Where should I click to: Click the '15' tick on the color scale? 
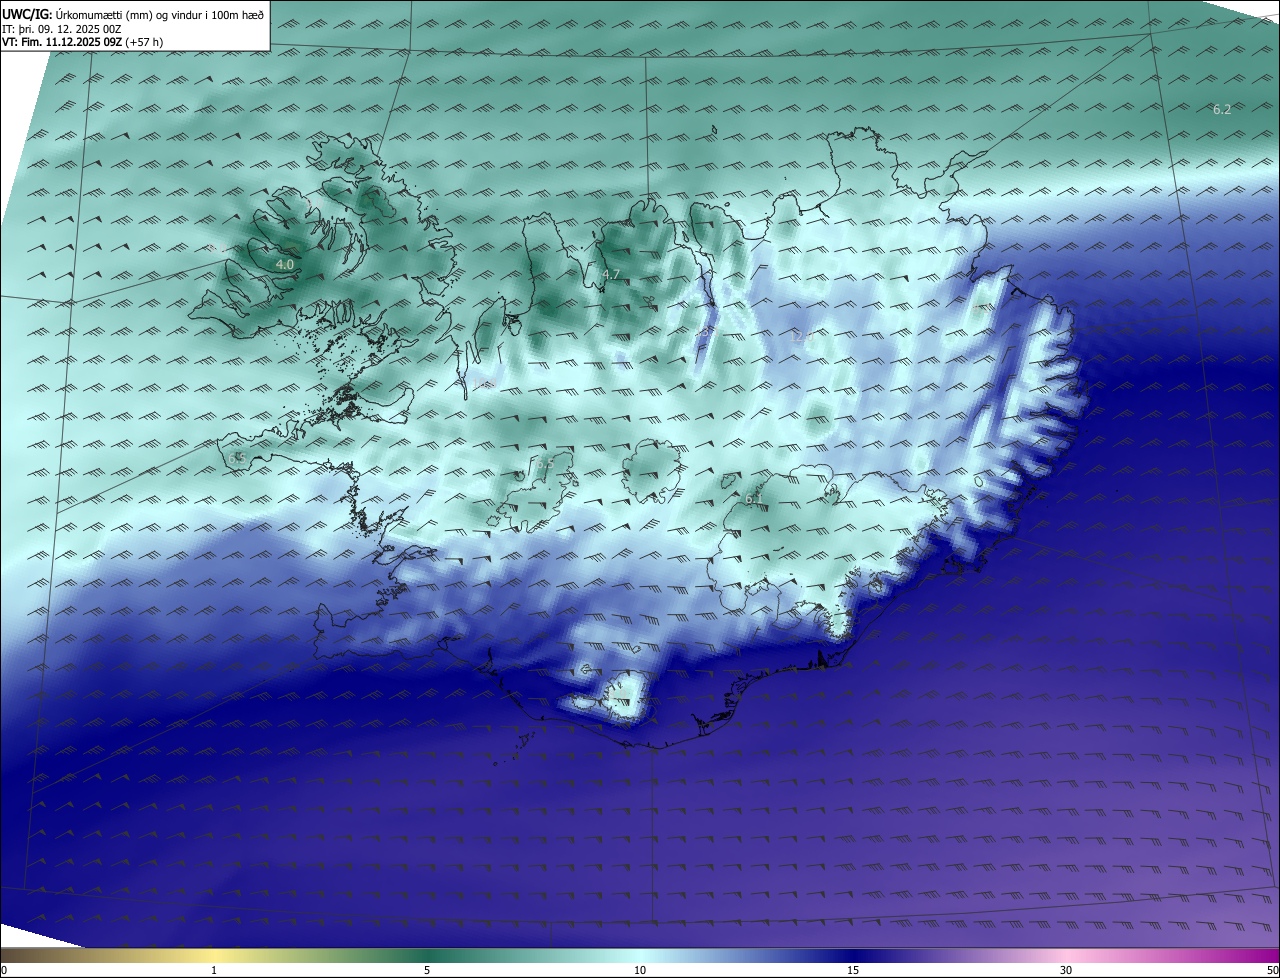[853, 970]
